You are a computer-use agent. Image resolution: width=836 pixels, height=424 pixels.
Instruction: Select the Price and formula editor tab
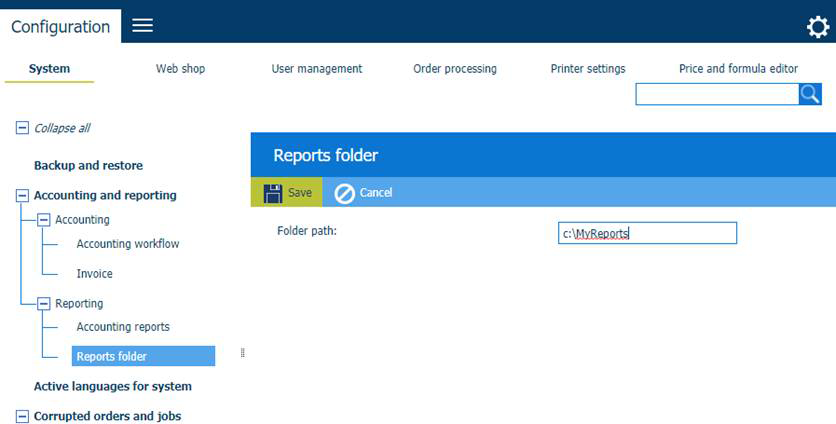coord(738,69)
